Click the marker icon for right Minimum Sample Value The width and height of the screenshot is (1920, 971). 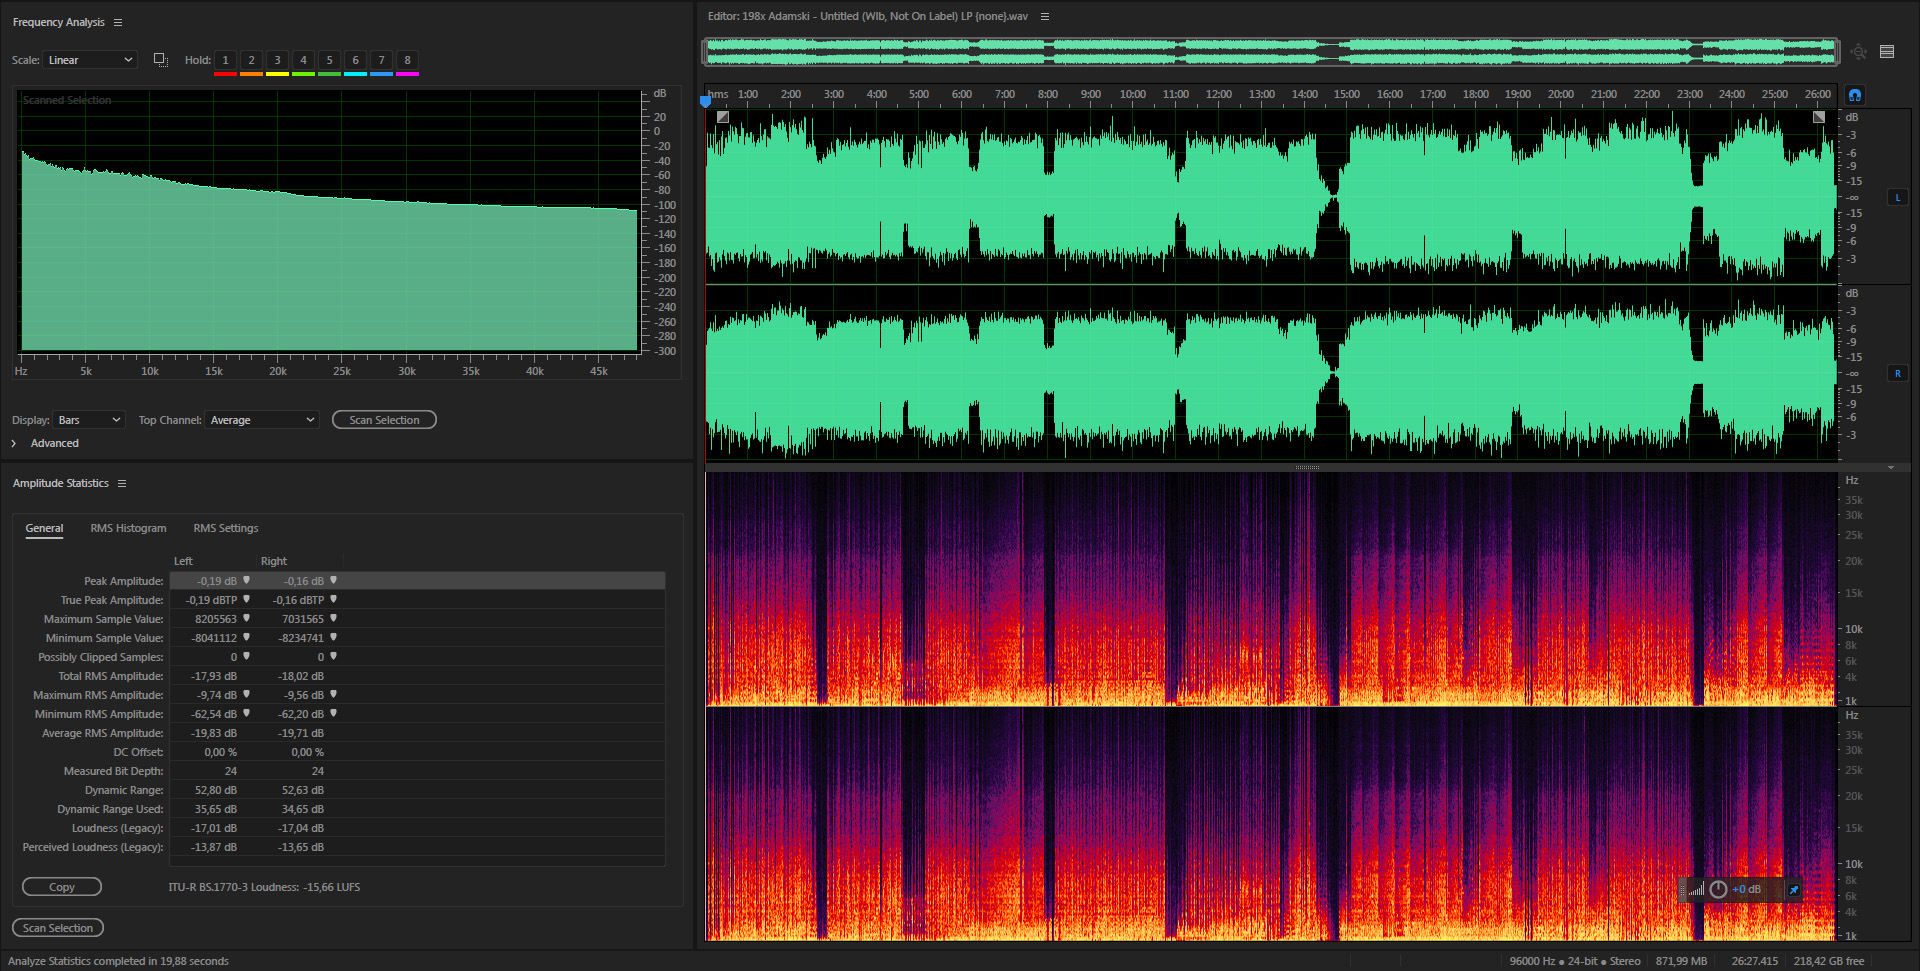(334, 637)
